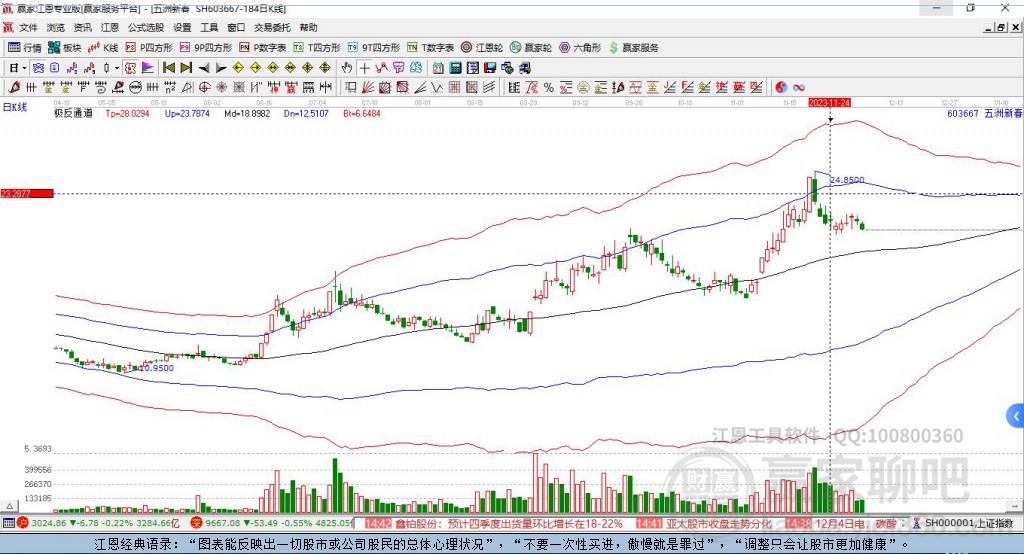Step chart right with black arrow

tap(221, 68)
